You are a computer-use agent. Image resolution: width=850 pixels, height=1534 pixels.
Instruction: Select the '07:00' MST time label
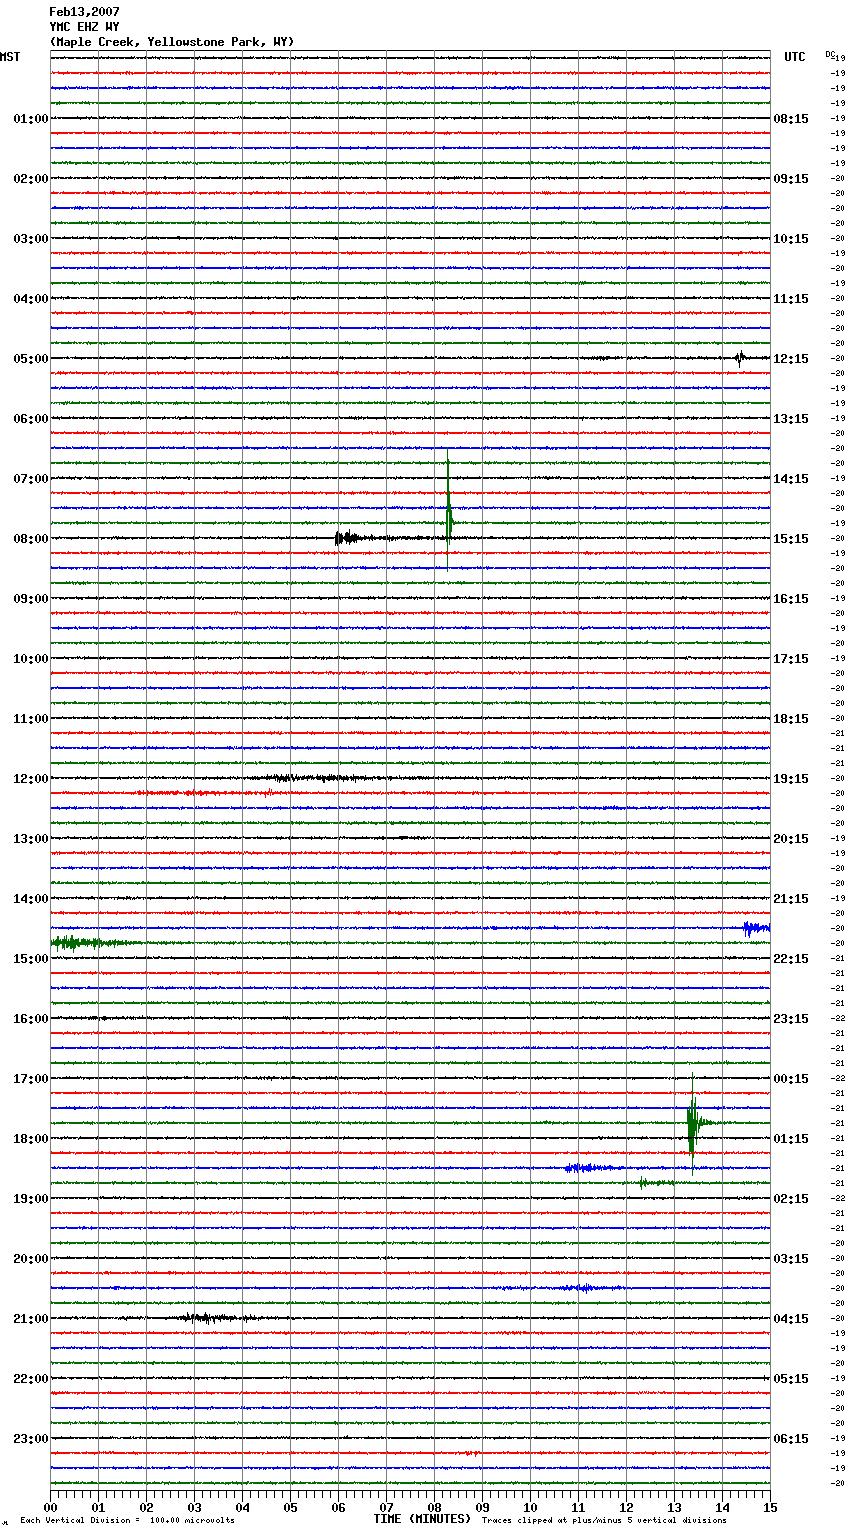coord(31,479)
